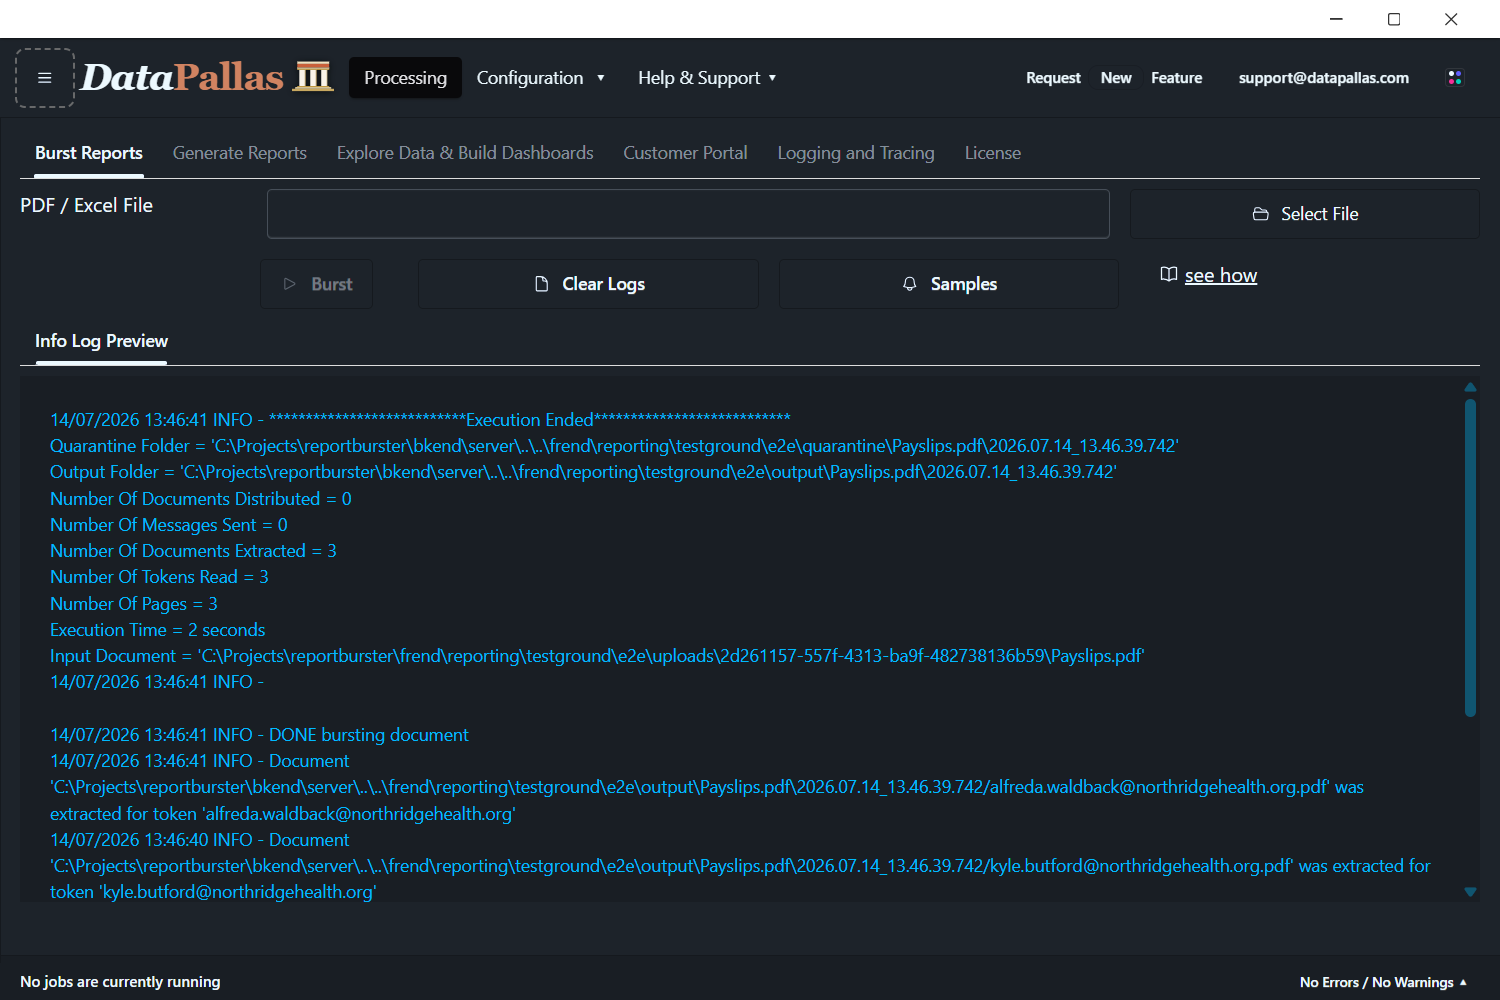Expand the Help & Support dropdown
This screenshot has height=1000, width=1500.
[x=707, y=78]
